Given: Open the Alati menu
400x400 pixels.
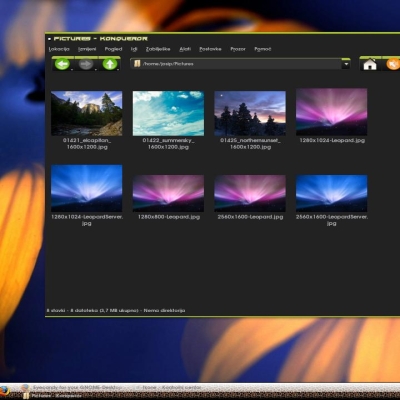Looking at the screenshot, I should pos(185,49).
